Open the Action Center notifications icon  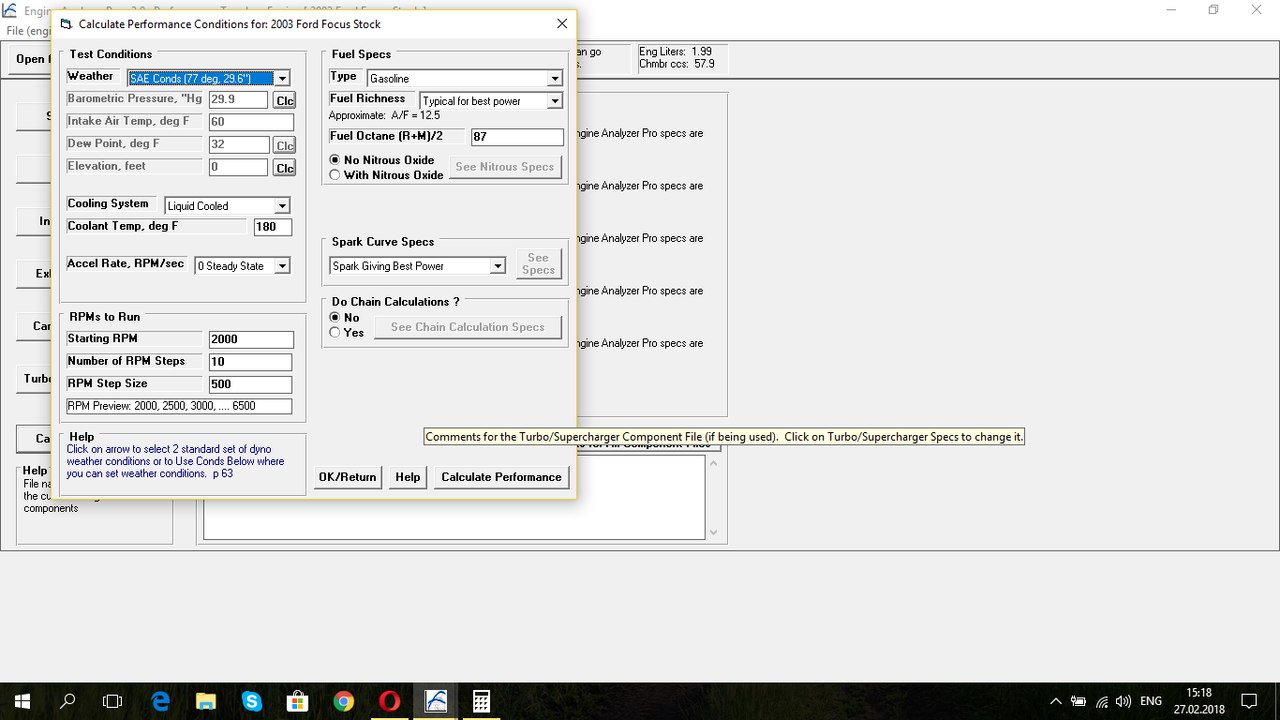(1249, 701)
